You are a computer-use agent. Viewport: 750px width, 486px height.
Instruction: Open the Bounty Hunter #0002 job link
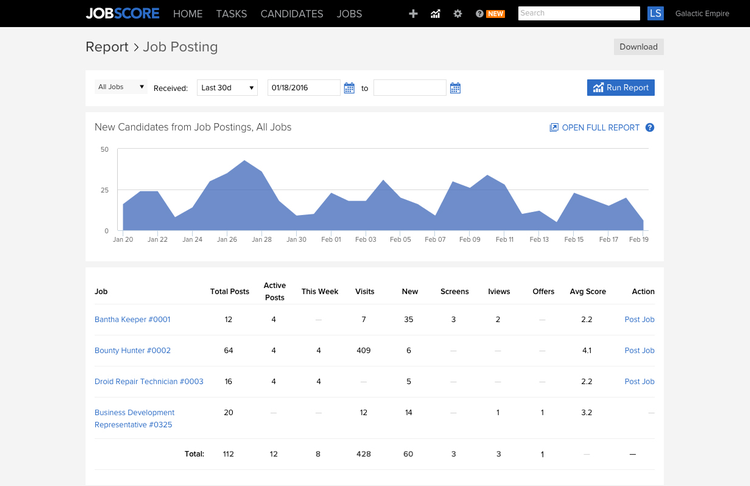[132, 351]
